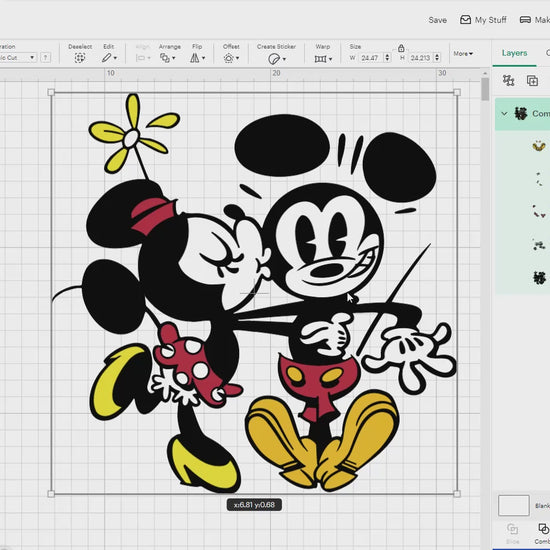Screen dimensions: 550x550
Task: Click the Duplicate icon in Layers panel
Action: click(532, 81)
